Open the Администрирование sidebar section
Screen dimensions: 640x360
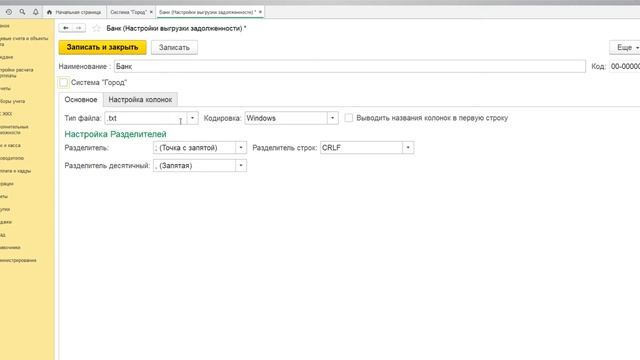18,260
